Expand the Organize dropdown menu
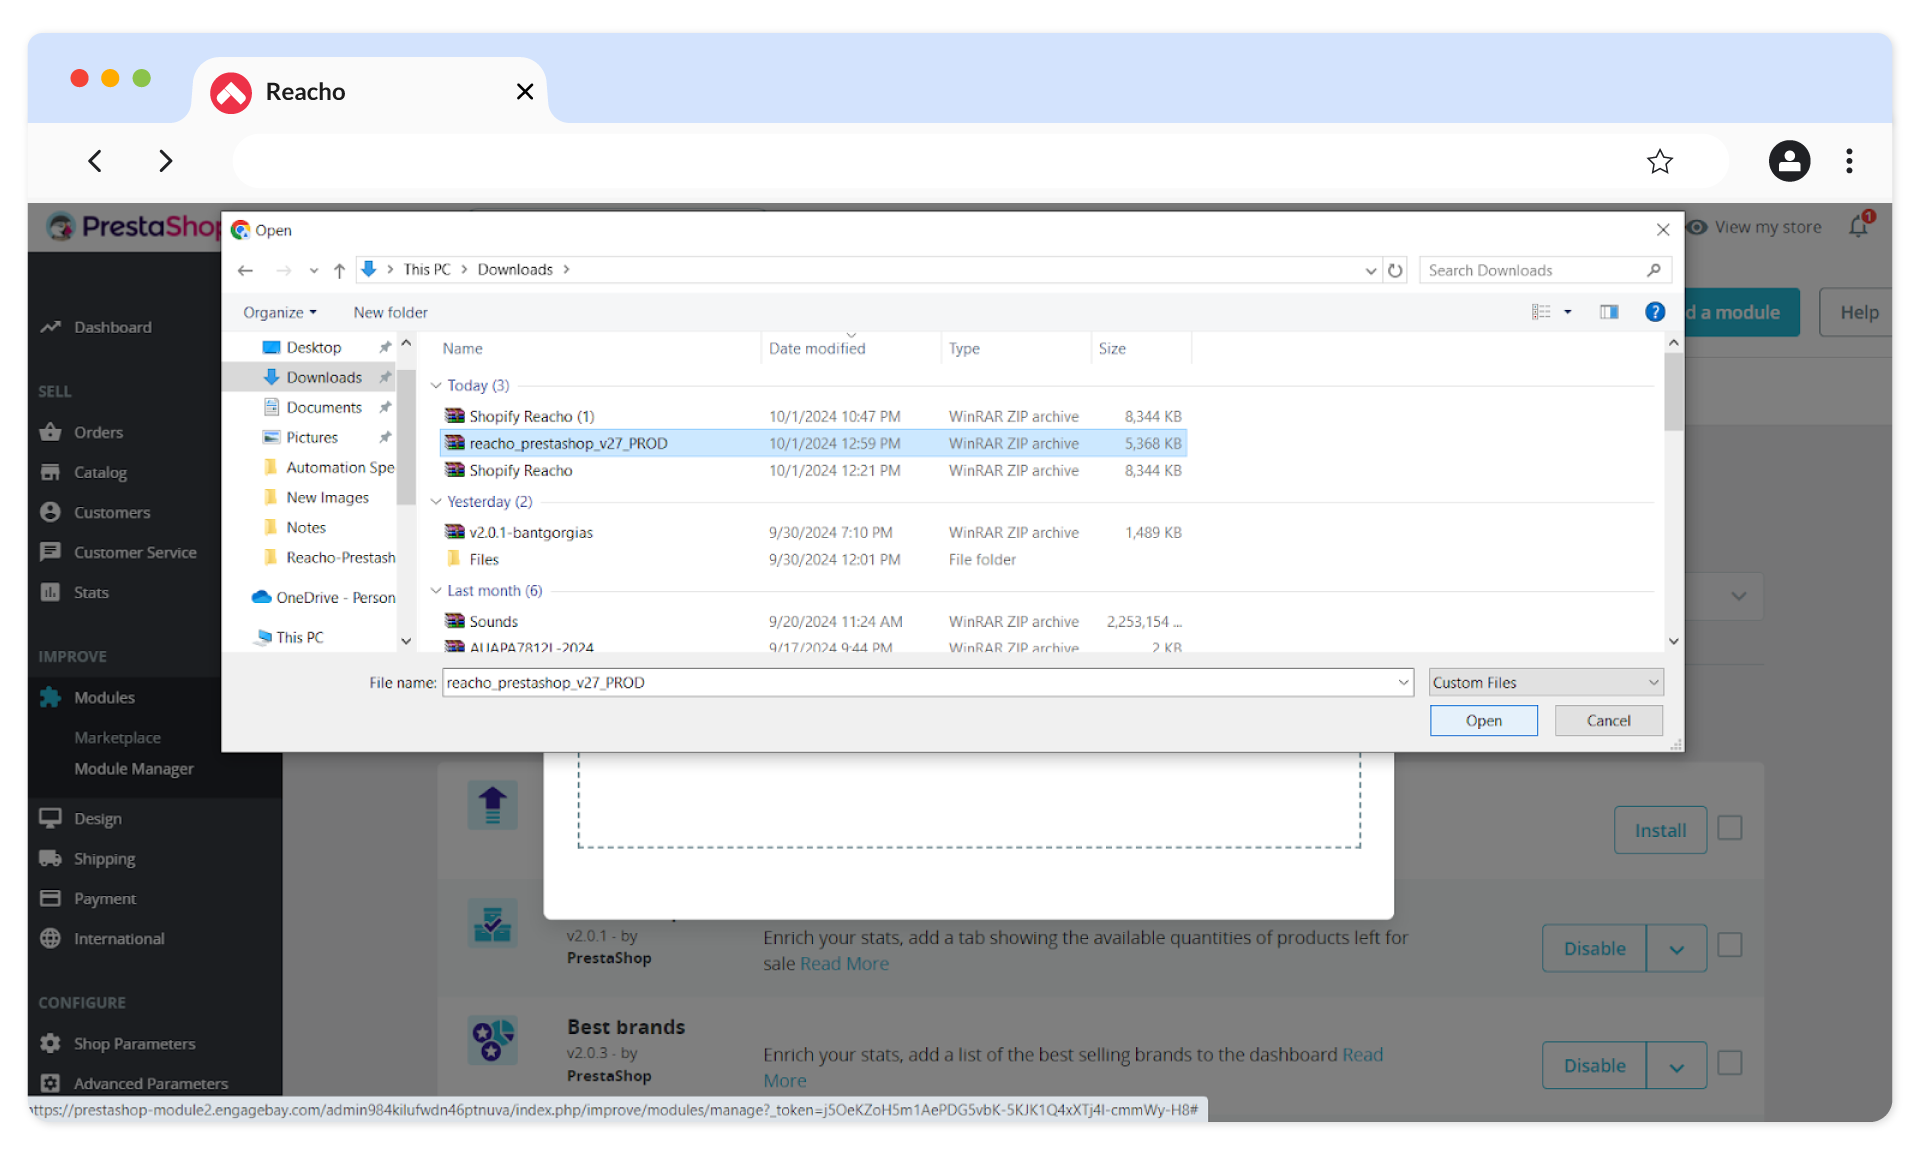 tap(280, 312)
